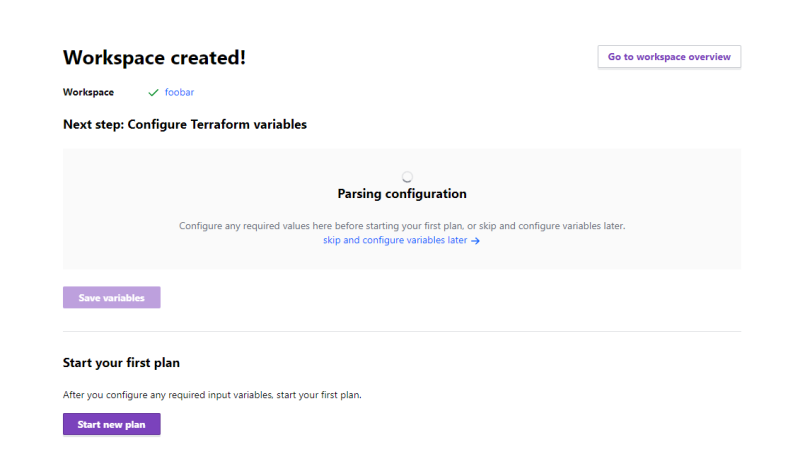The image size is (800, 459).
Task: Click the horizontal divider below Save variables
Action: click(x=402, y=331)
